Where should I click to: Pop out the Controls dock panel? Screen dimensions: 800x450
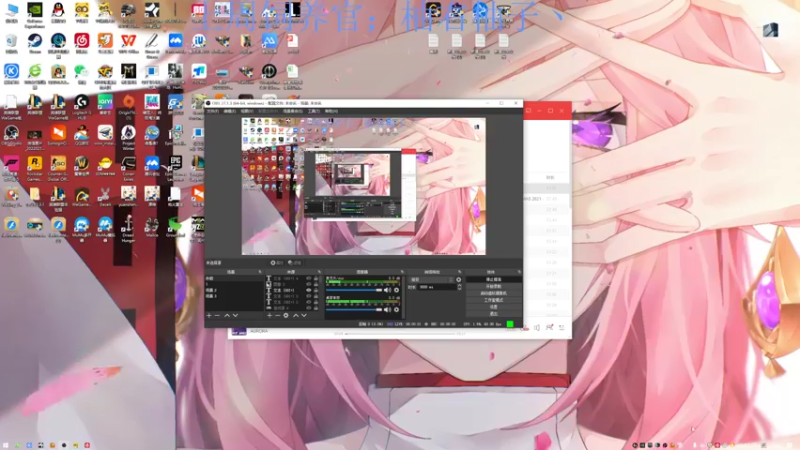point(519,272)
